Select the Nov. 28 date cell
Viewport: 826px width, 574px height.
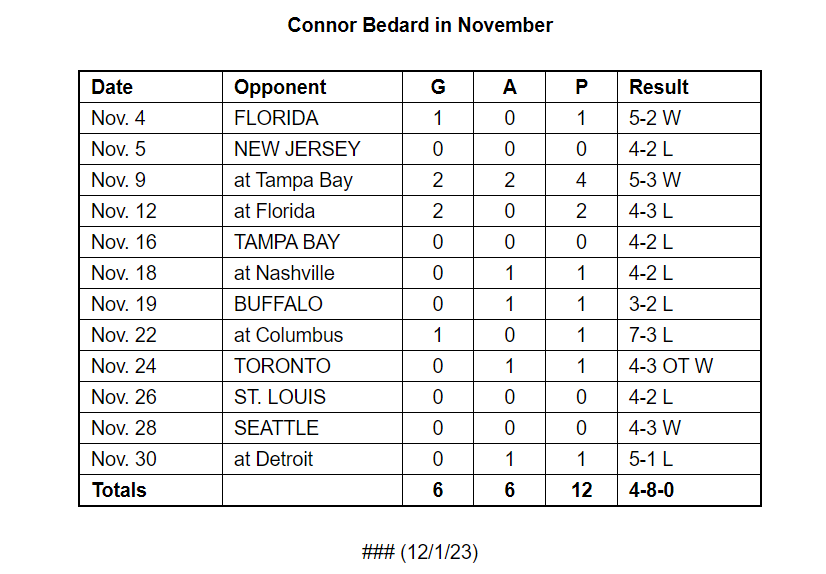151,428
